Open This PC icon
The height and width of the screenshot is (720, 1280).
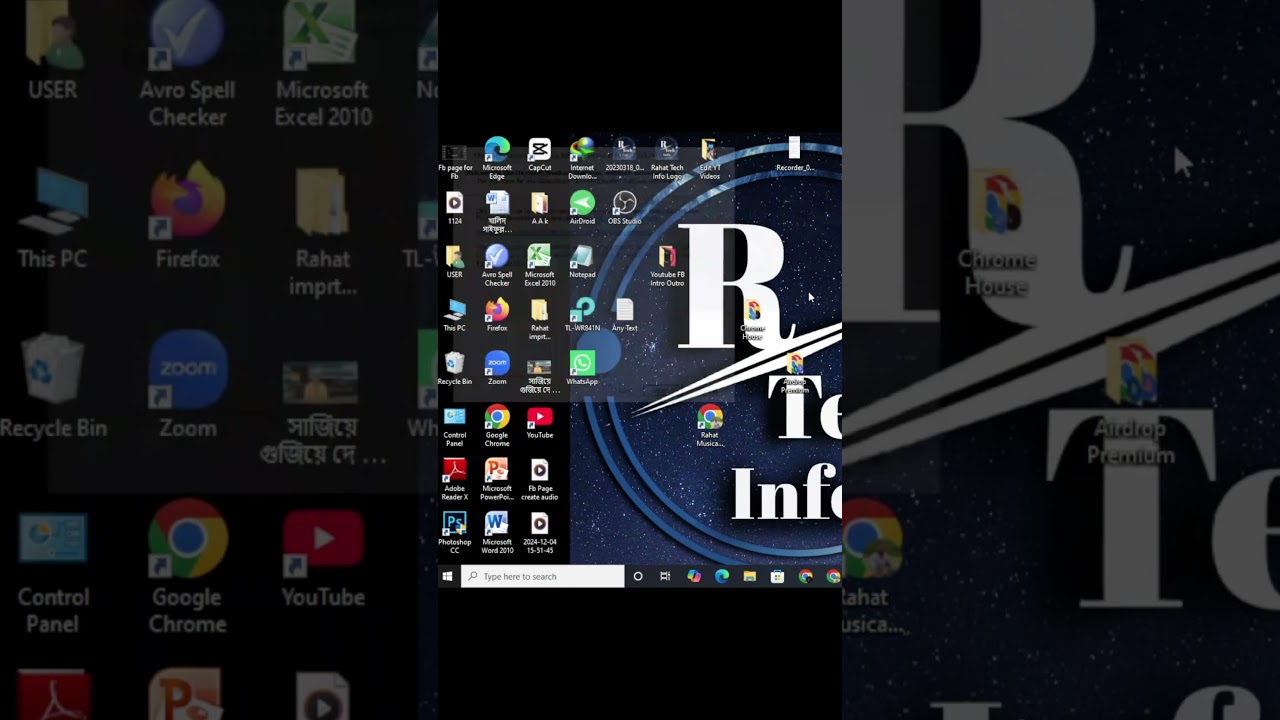(455, 315)
